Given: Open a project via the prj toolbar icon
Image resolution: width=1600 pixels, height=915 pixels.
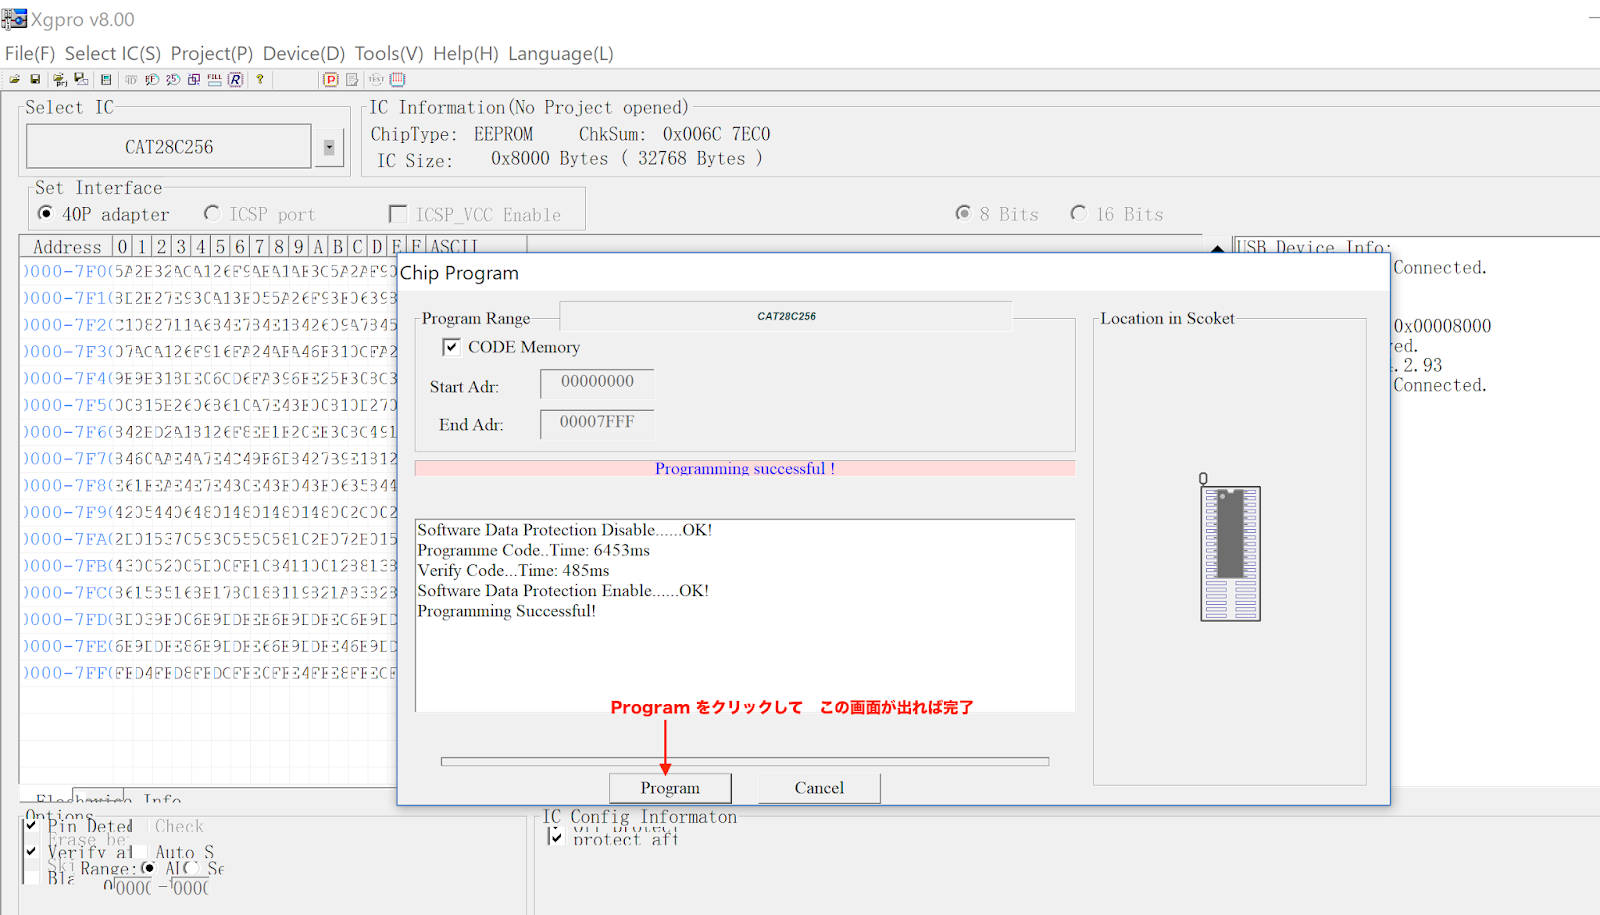Looking at the screenshot, I should click(60, 79).
